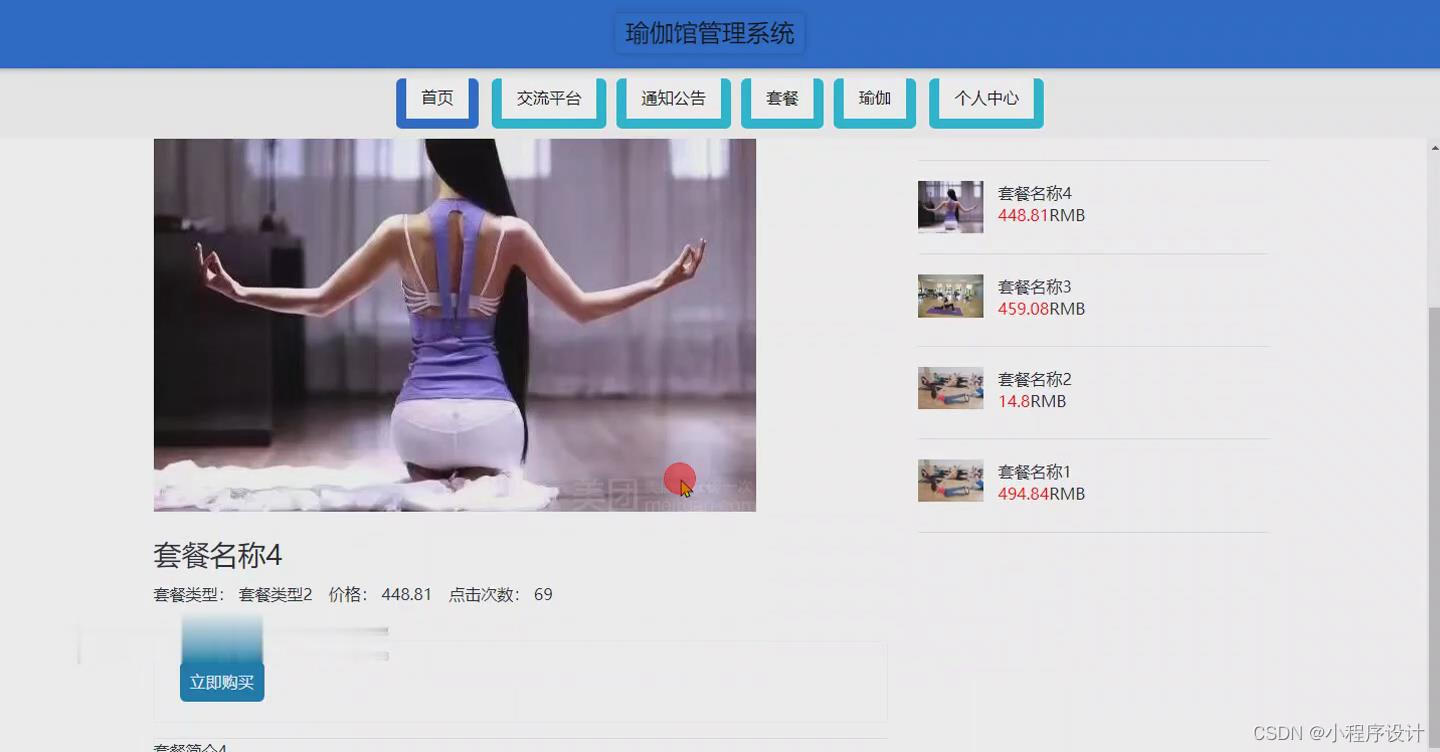Click the 套餐名称1 thumbnail image
This screenshot has height=752, width=1440.
(x=950, y=480)
